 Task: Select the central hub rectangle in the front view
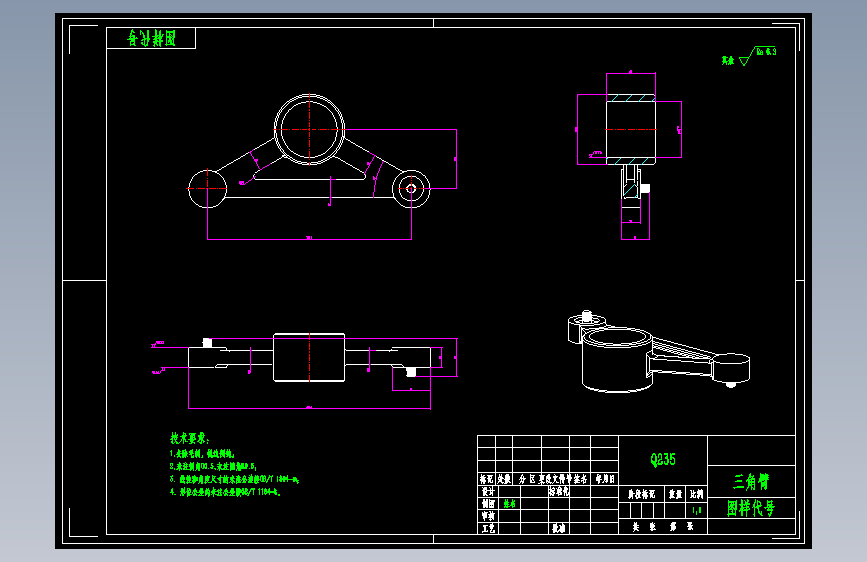(309, 357)
